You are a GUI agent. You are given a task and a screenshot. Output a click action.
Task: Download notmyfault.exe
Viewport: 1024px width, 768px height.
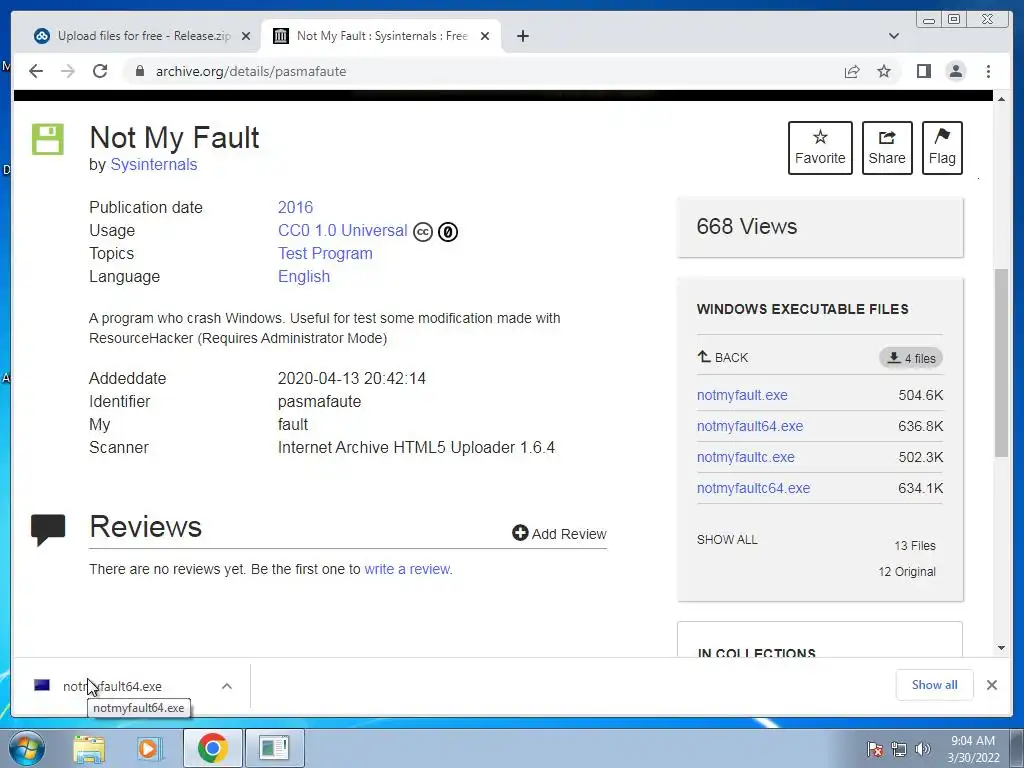click(x=742, y=395)
